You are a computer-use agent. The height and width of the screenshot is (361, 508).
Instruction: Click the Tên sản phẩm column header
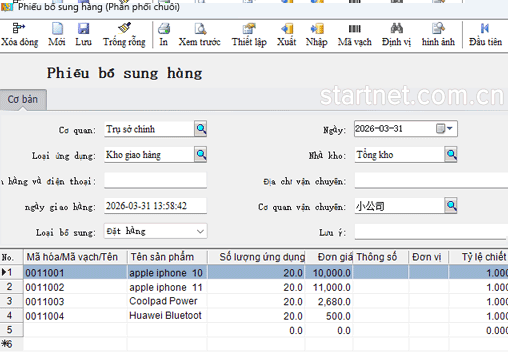162,257
